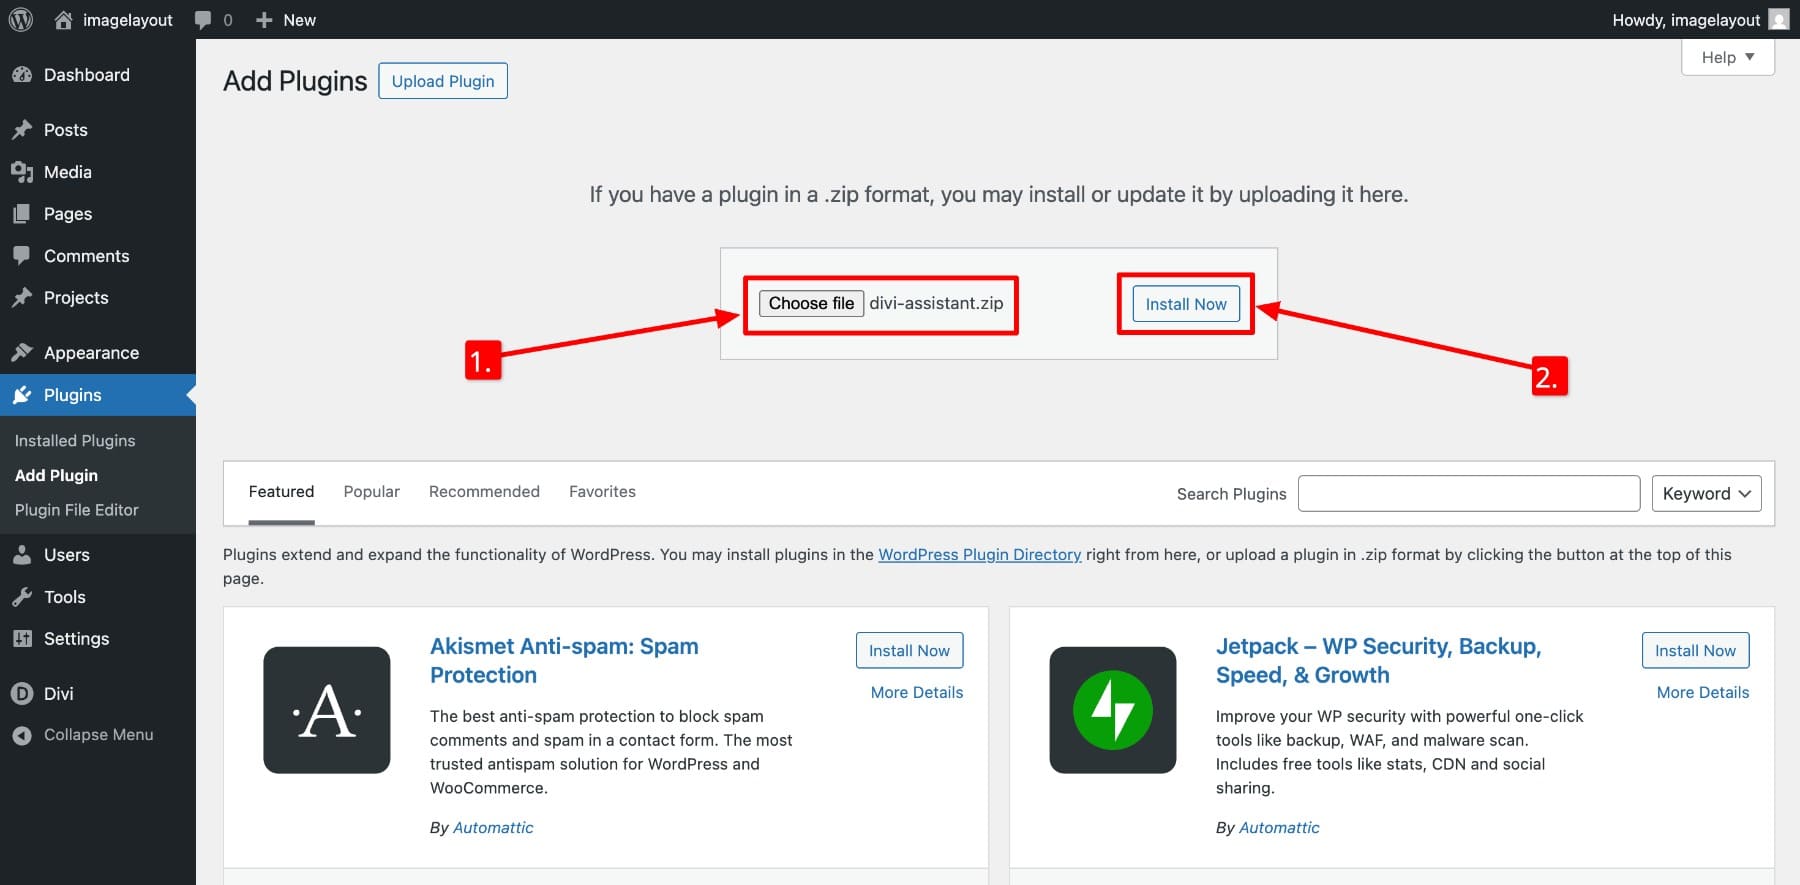
Task: Click the Automattic author link under Jetpack
Action: [1279, 827]
